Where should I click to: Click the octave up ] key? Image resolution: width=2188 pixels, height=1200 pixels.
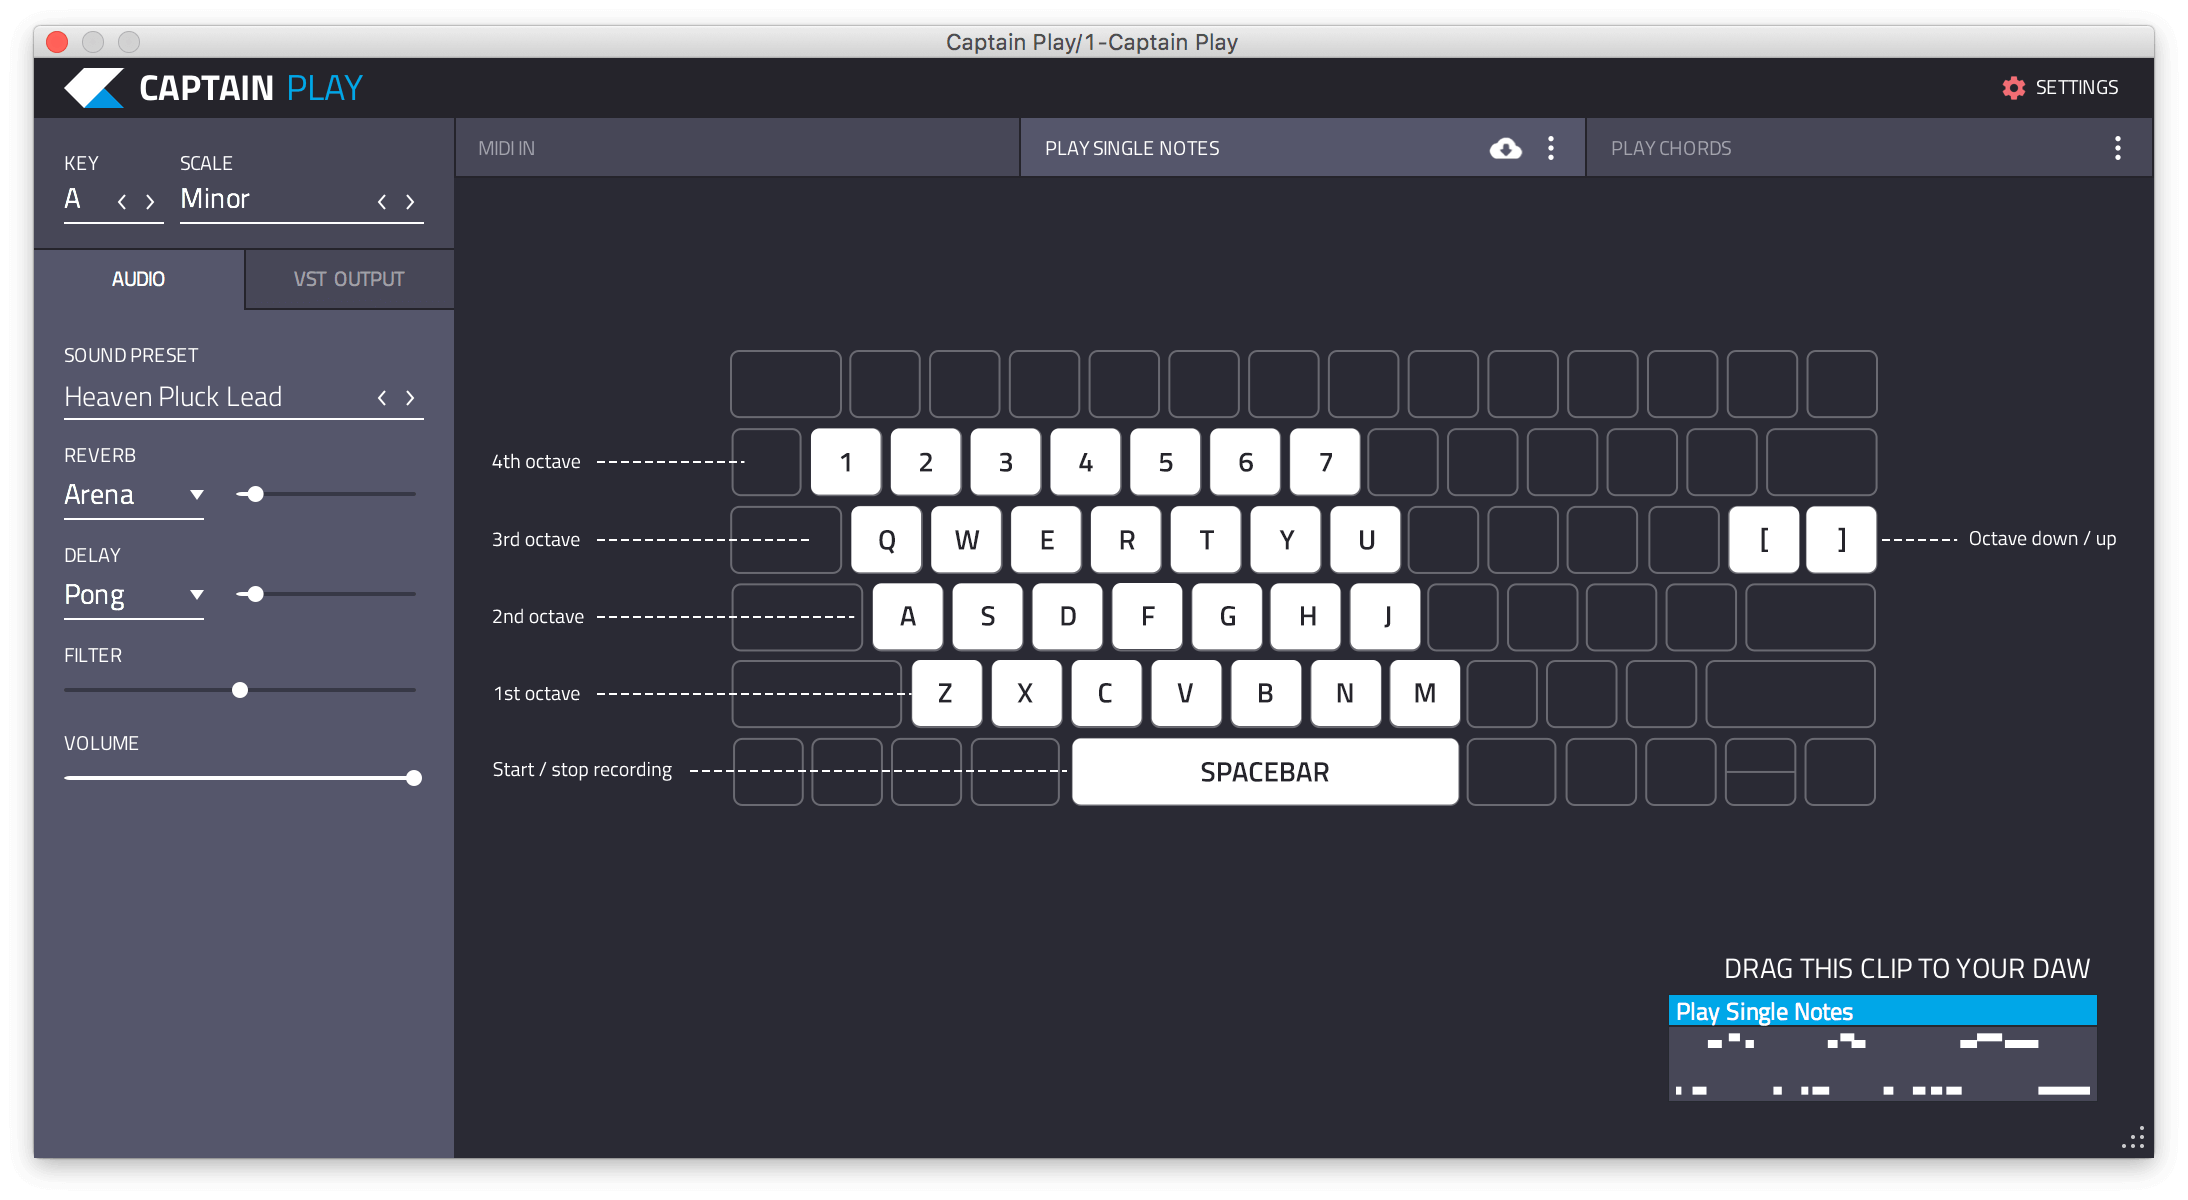(x=1841, y=540)
